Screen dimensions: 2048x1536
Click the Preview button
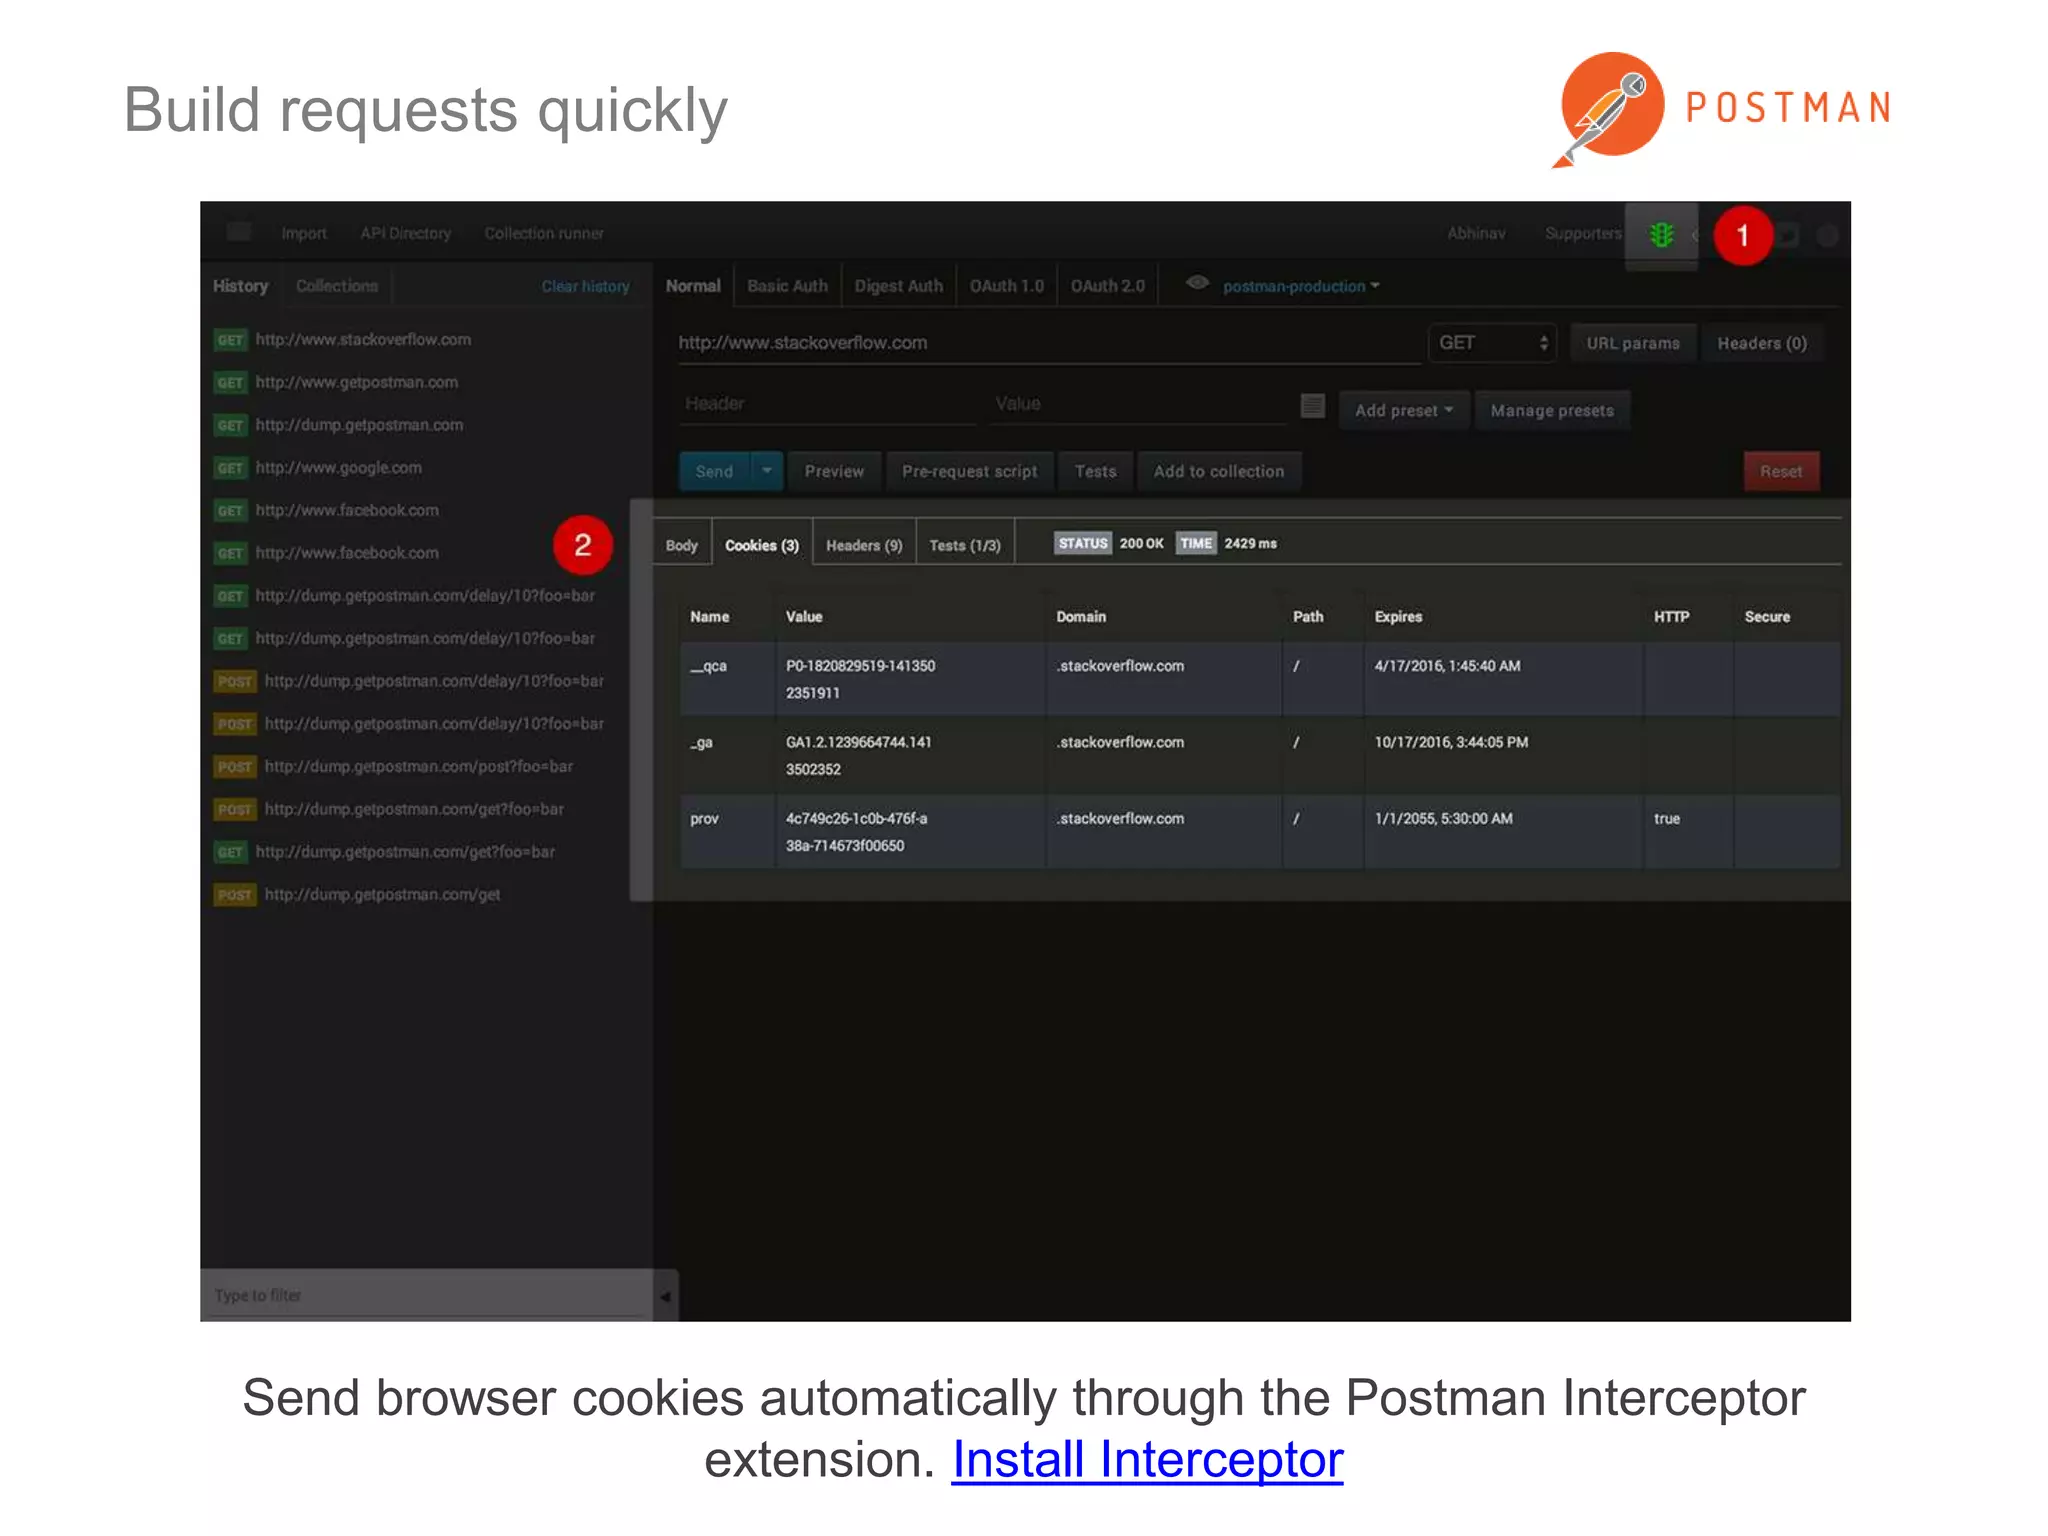click(834, 471)
